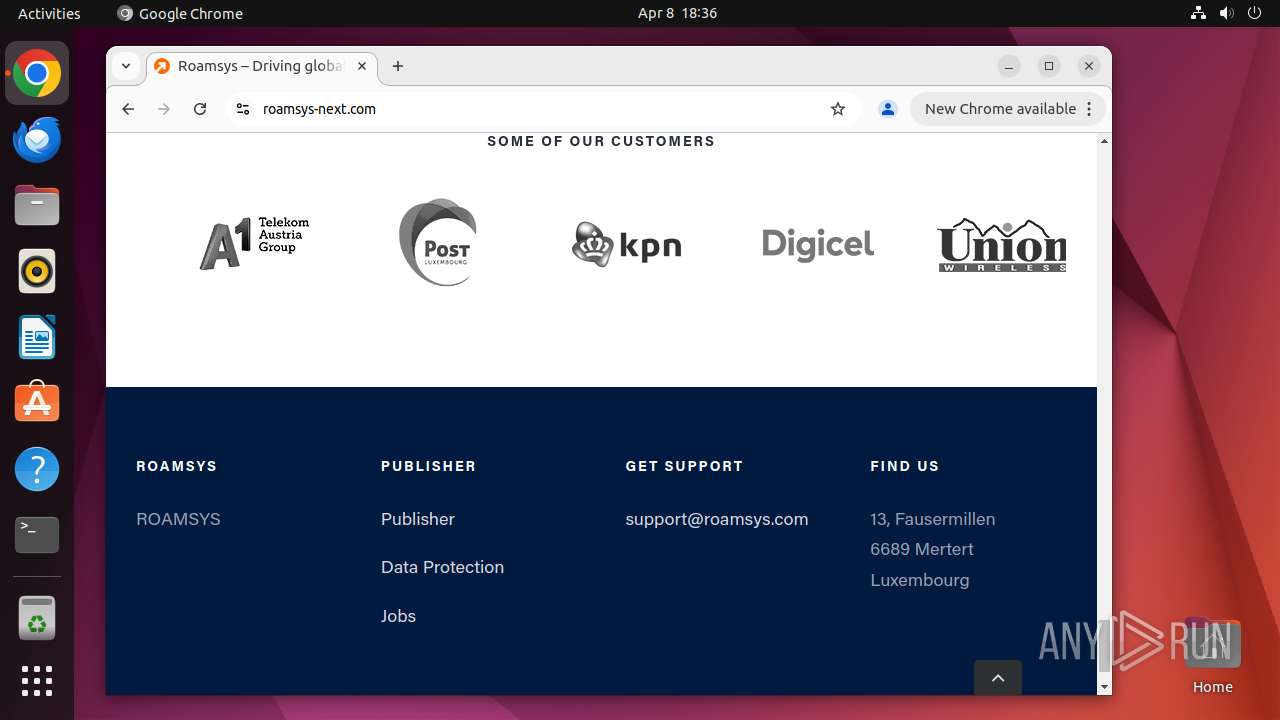Viewport: 1280px width, 720px height.
Task: Click the GET SUPPORT footer heading
Action: [x=684, y=466]
